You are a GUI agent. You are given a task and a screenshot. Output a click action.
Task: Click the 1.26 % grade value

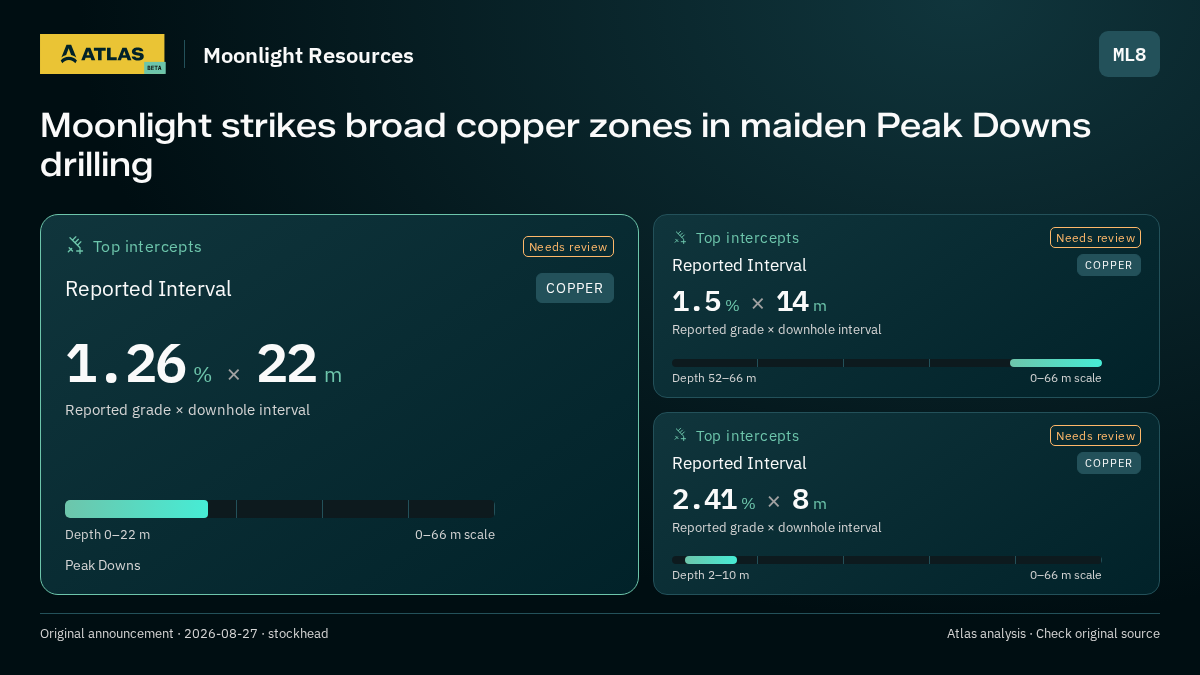coord(138,364)
